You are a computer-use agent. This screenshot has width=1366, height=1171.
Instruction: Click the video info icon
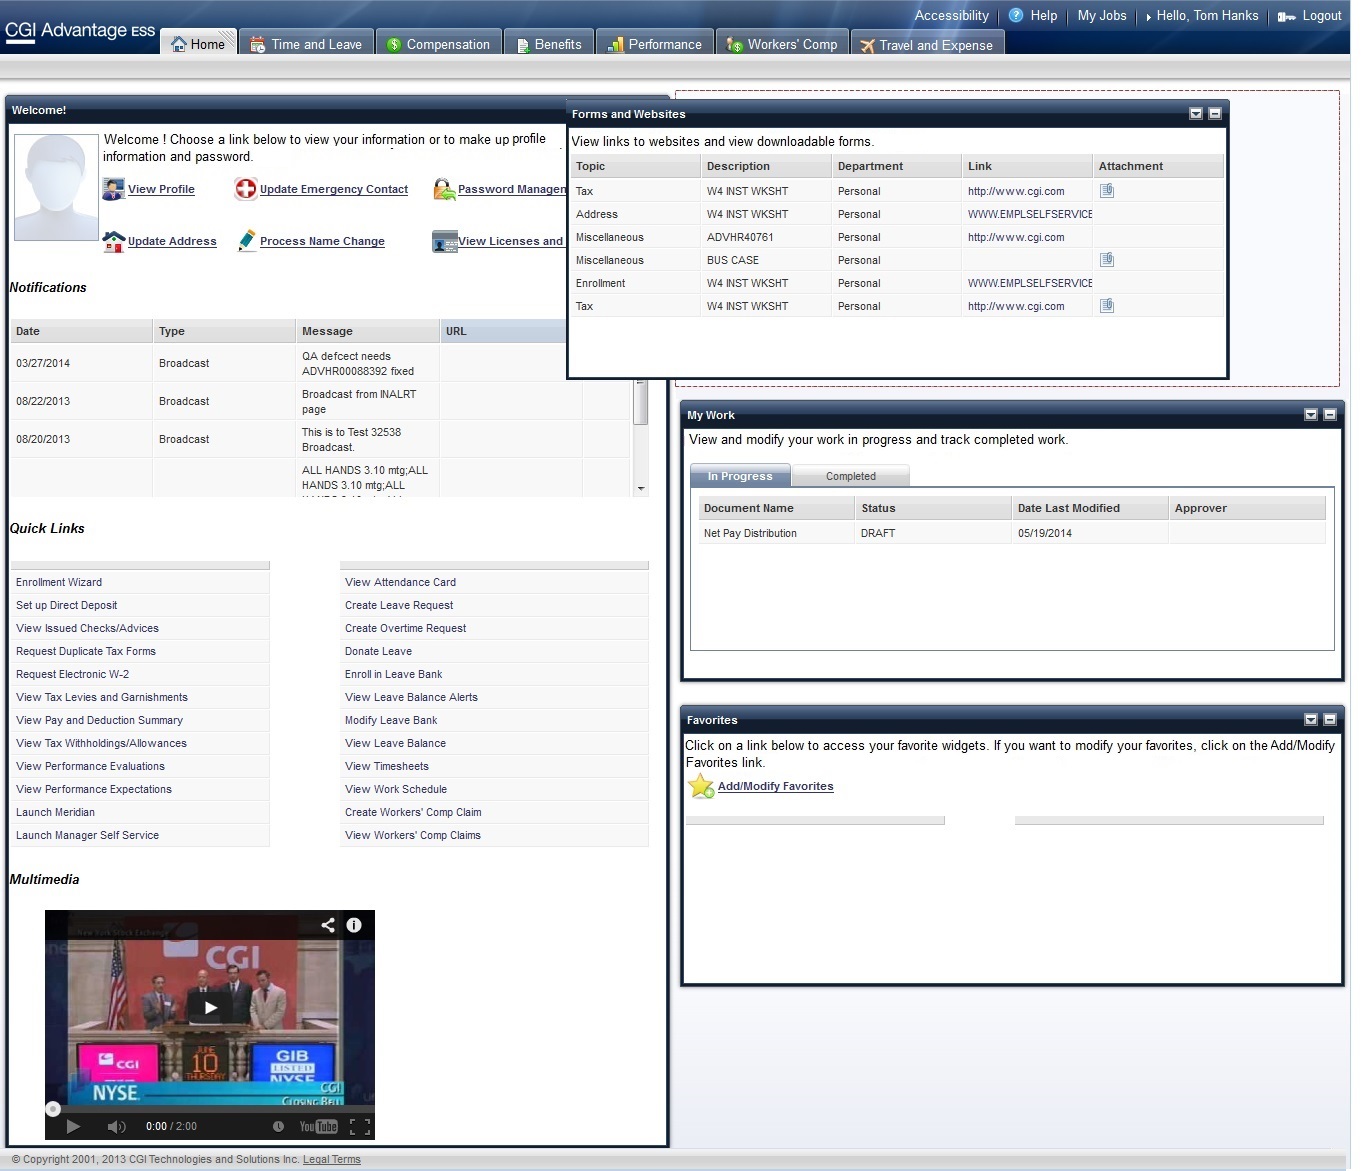[354, 925]
